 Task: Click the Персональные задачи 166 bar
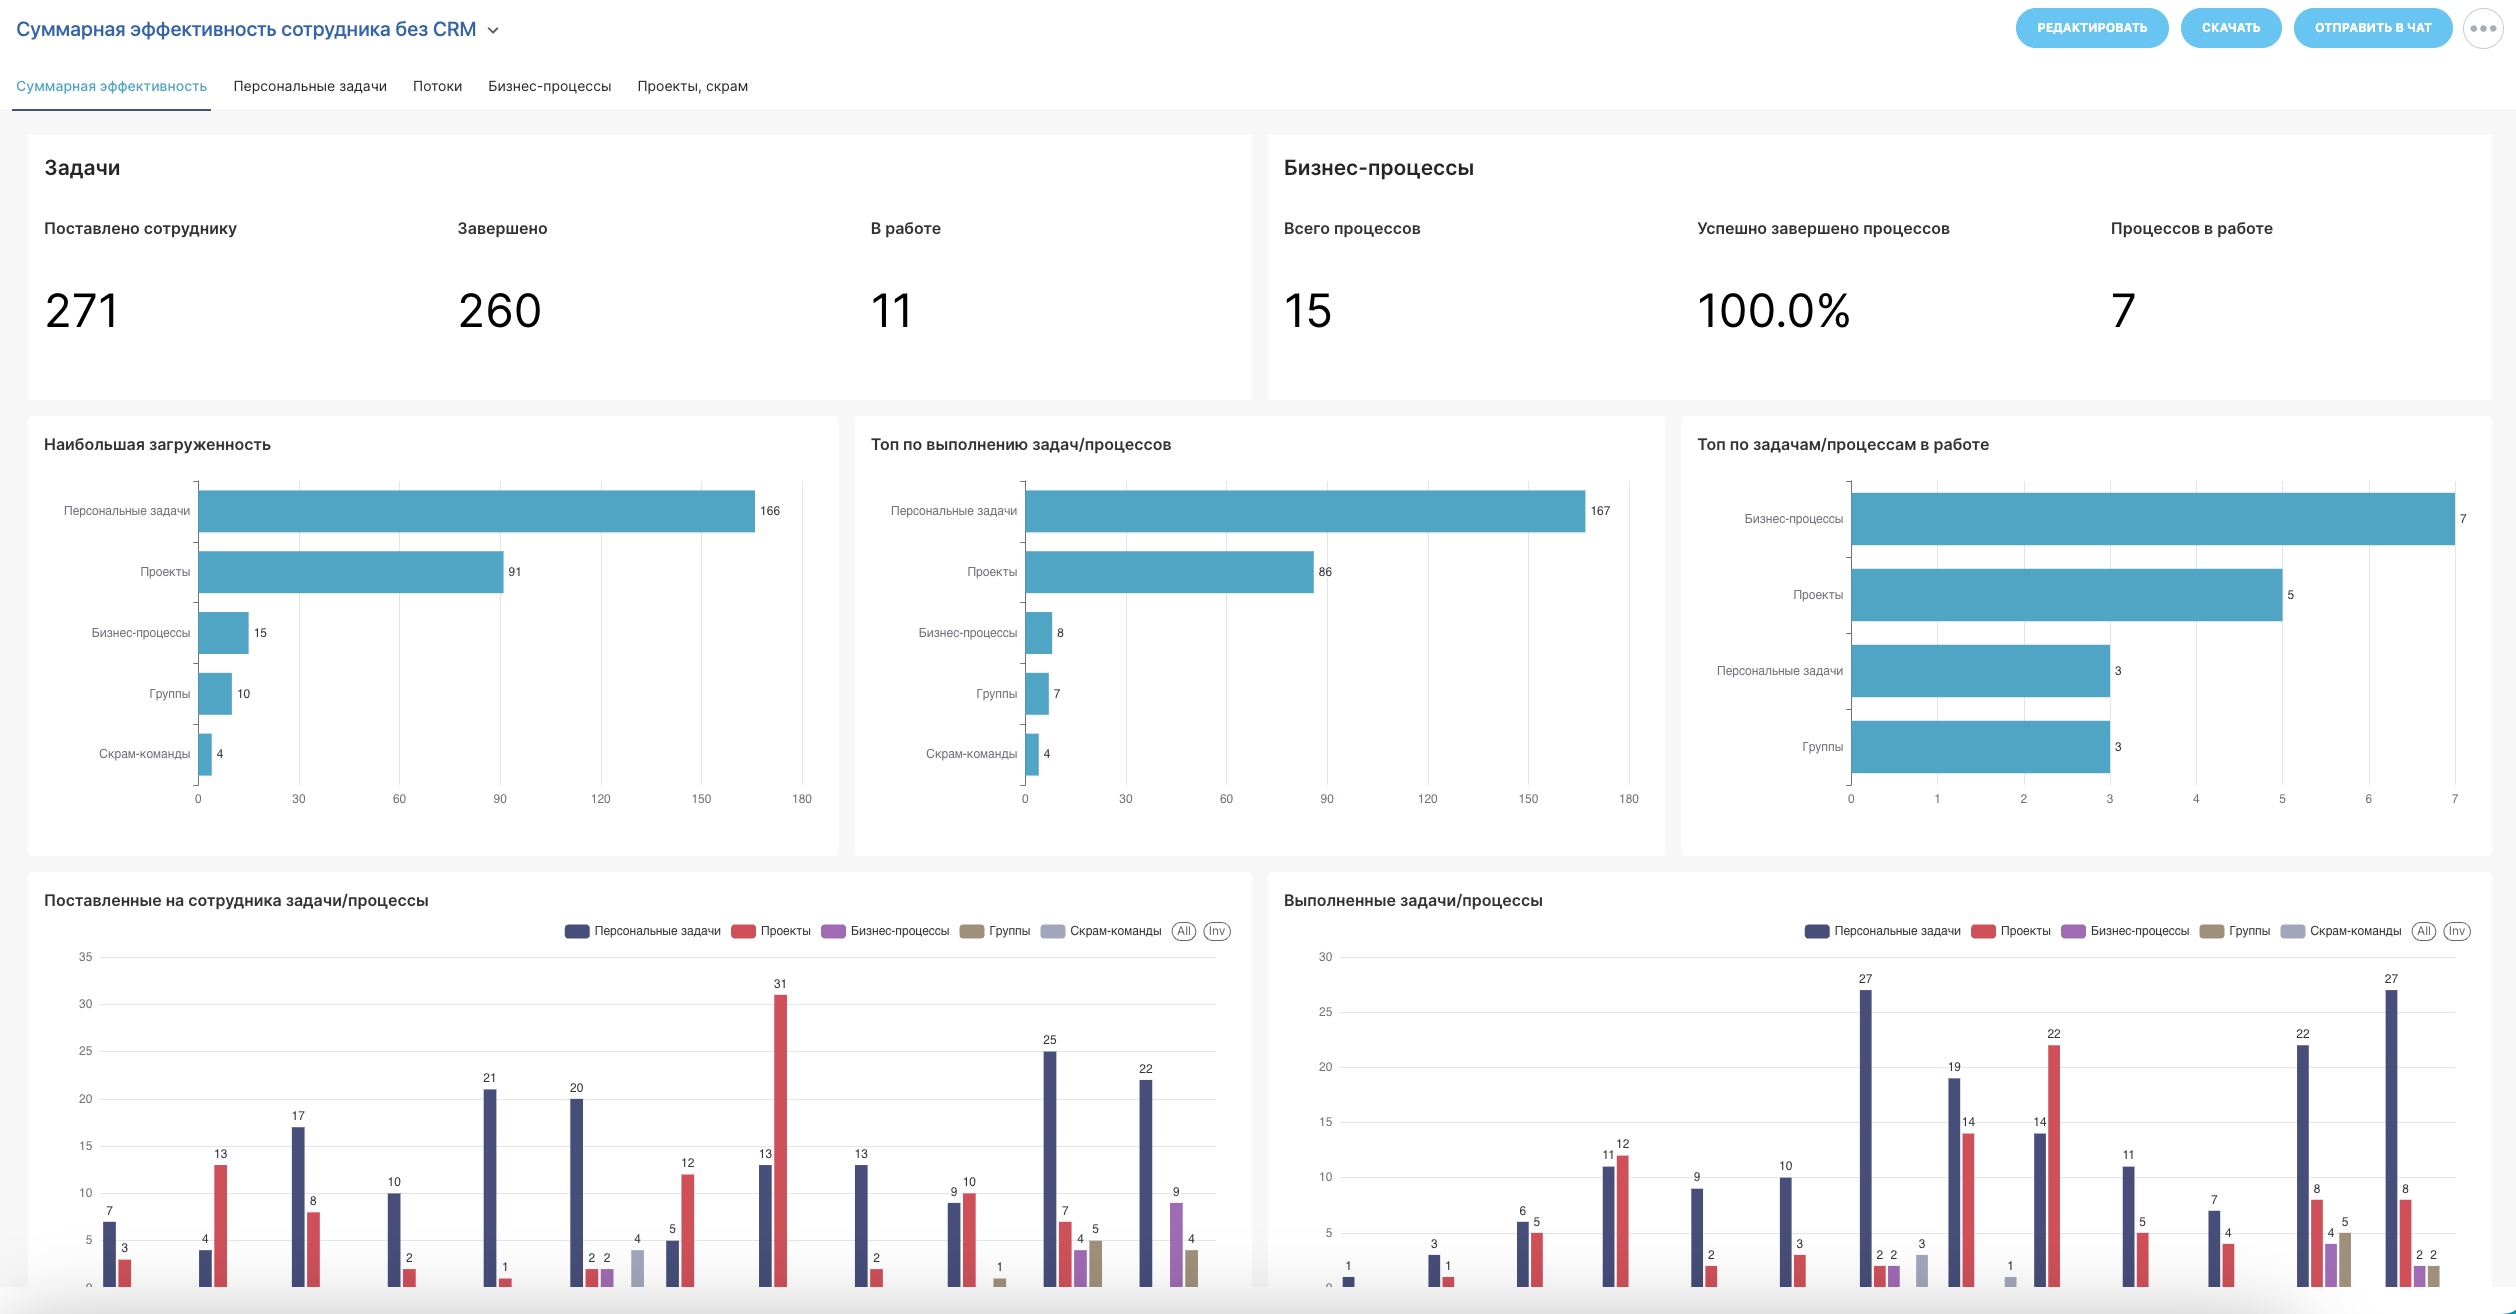click(x=476, y=511)
